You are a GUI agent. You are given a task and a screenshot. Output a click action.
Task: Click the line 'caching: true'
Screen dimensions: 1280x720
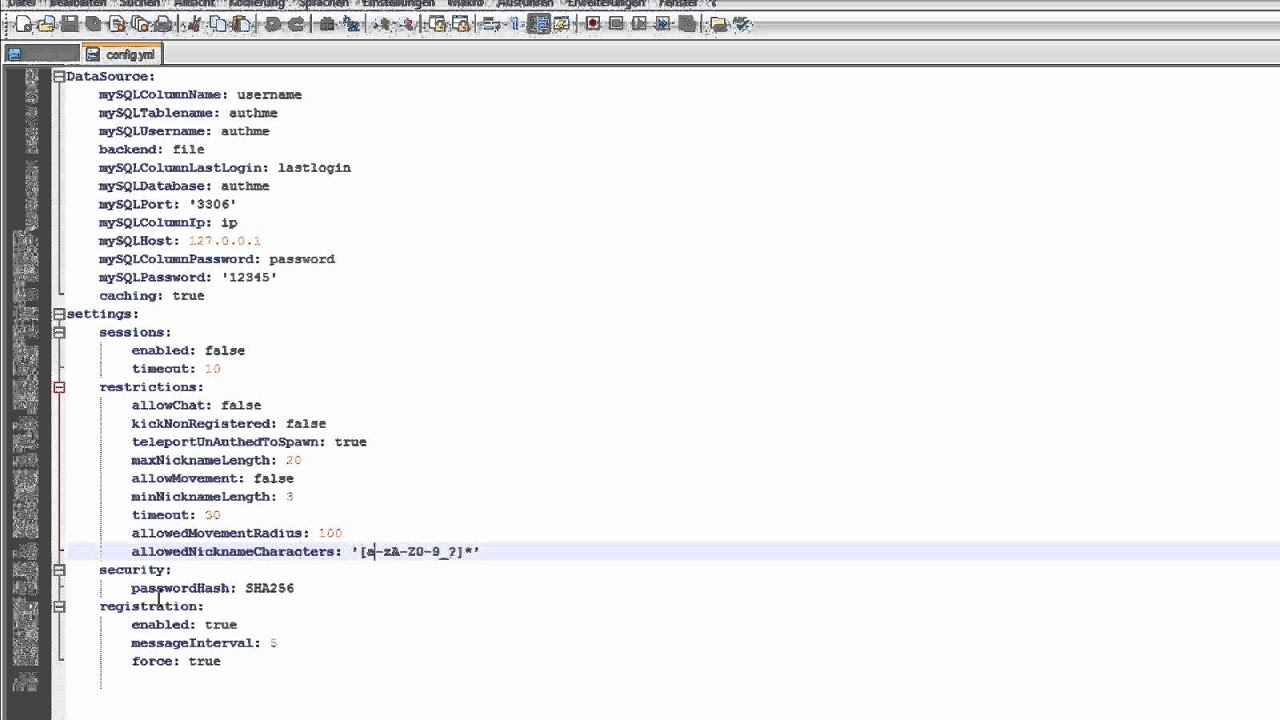[x=151, y=296]
